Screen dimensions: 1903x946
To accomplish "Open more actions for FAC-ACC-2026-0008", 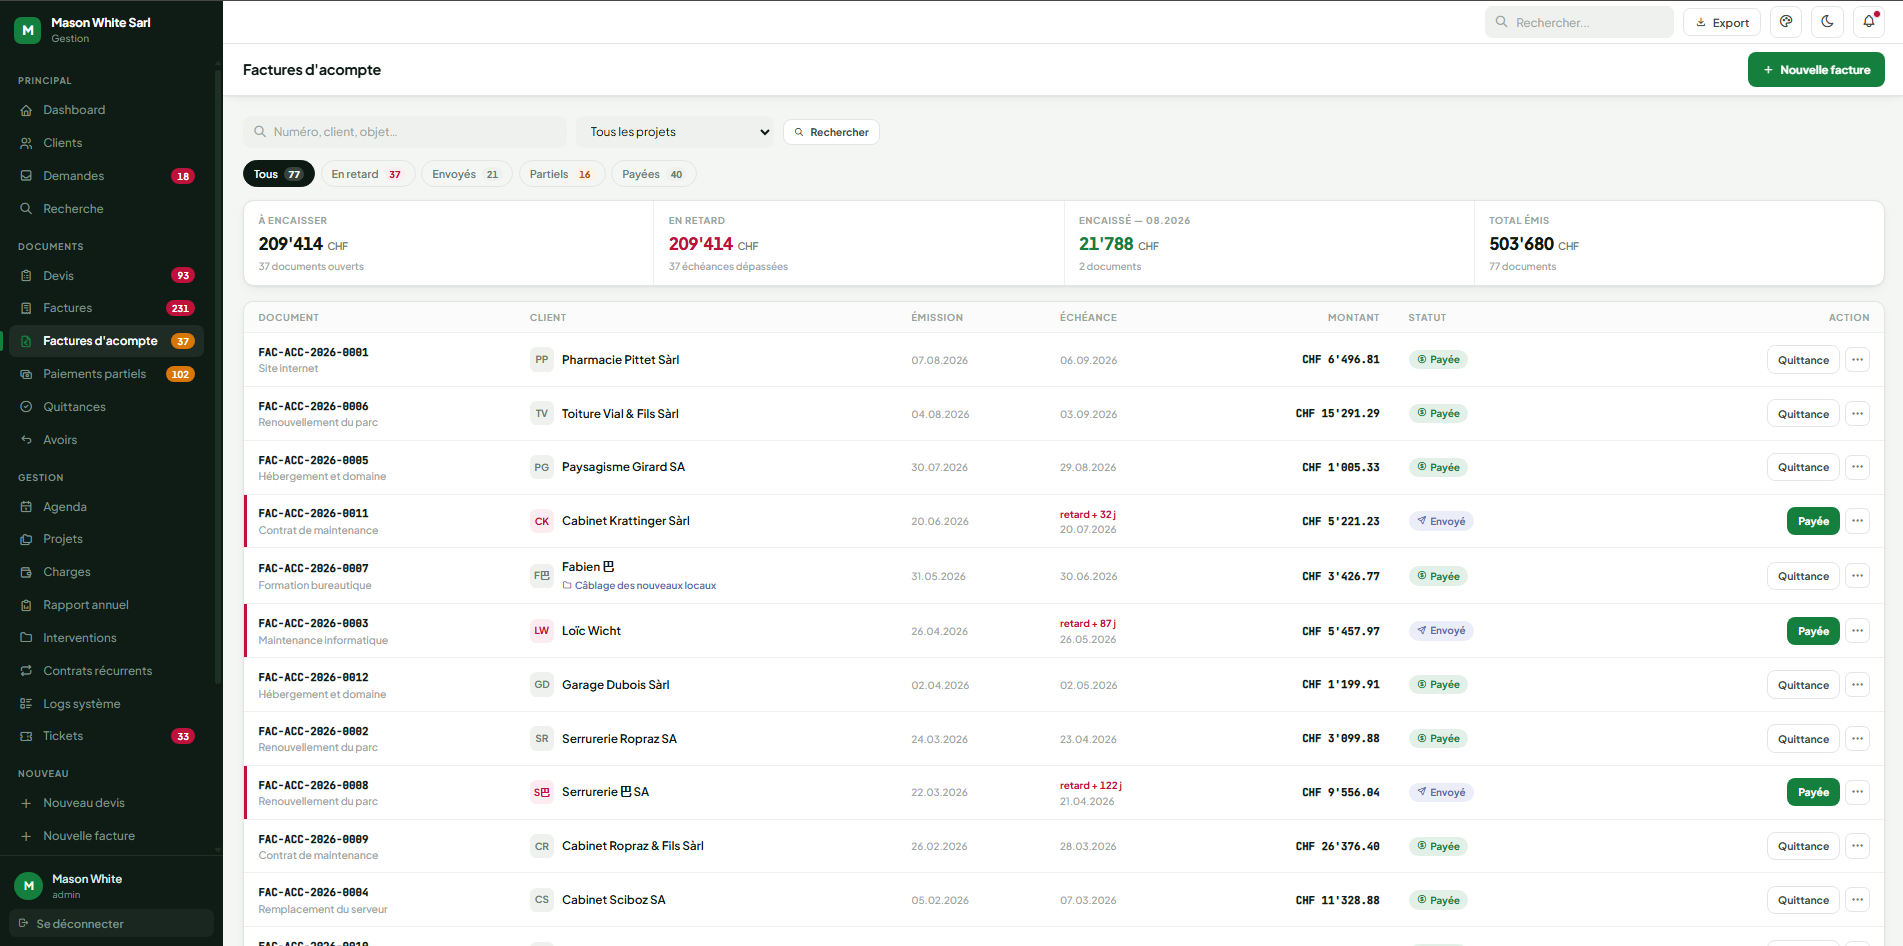I will 1857,792.
